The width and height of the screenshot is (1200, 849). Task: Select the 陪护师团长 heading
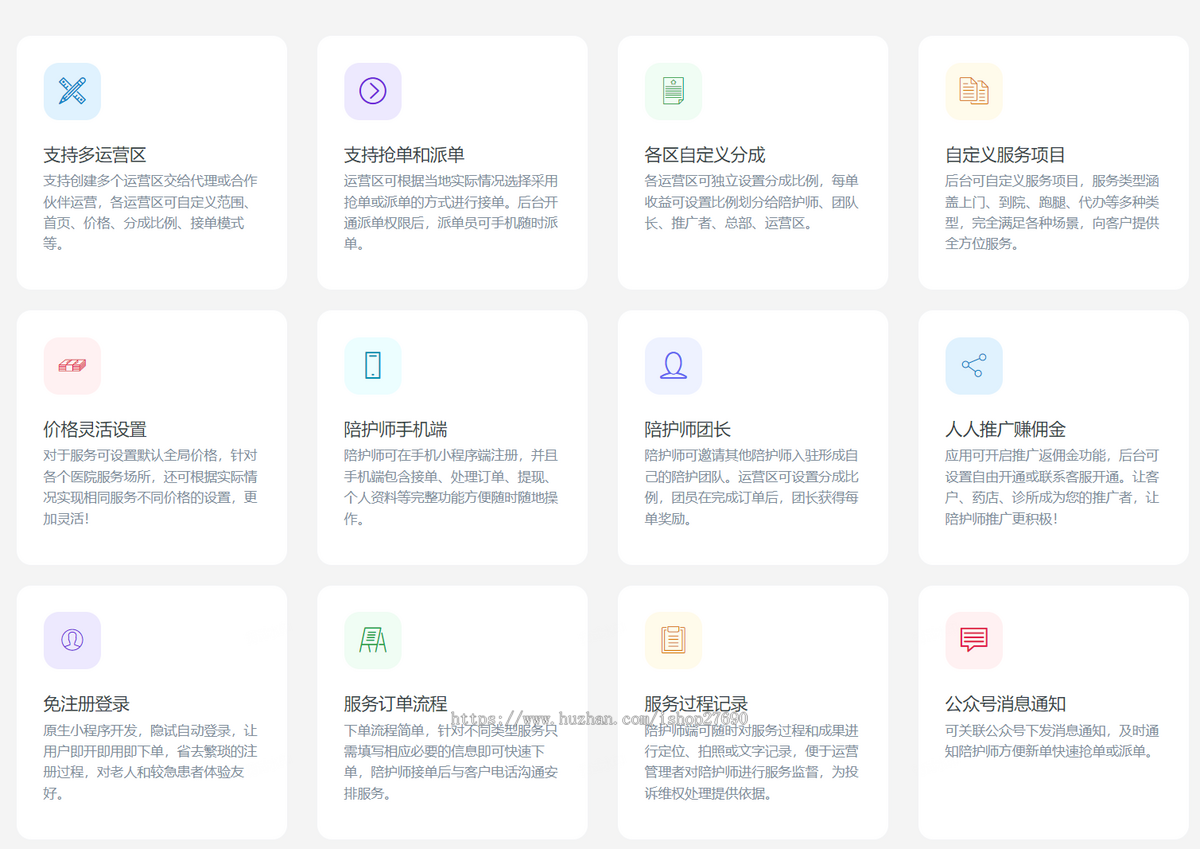coord(688,430)
